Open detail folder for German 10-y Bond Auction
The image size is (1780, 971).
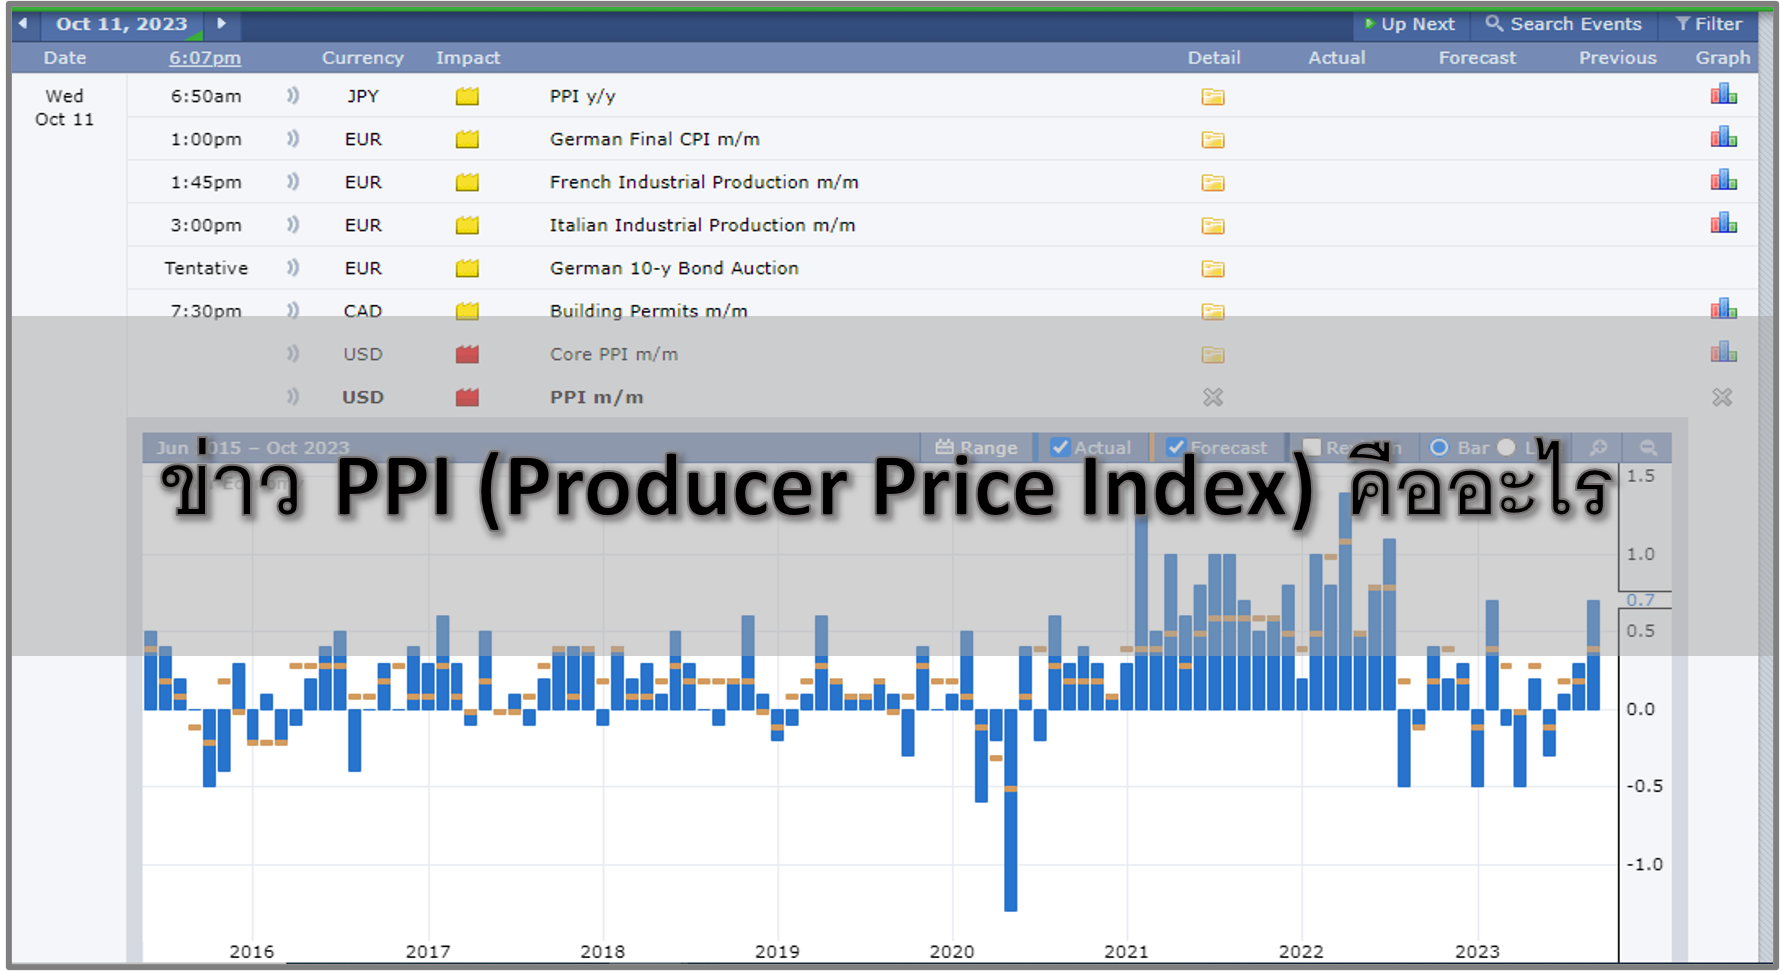(1213, 269)
